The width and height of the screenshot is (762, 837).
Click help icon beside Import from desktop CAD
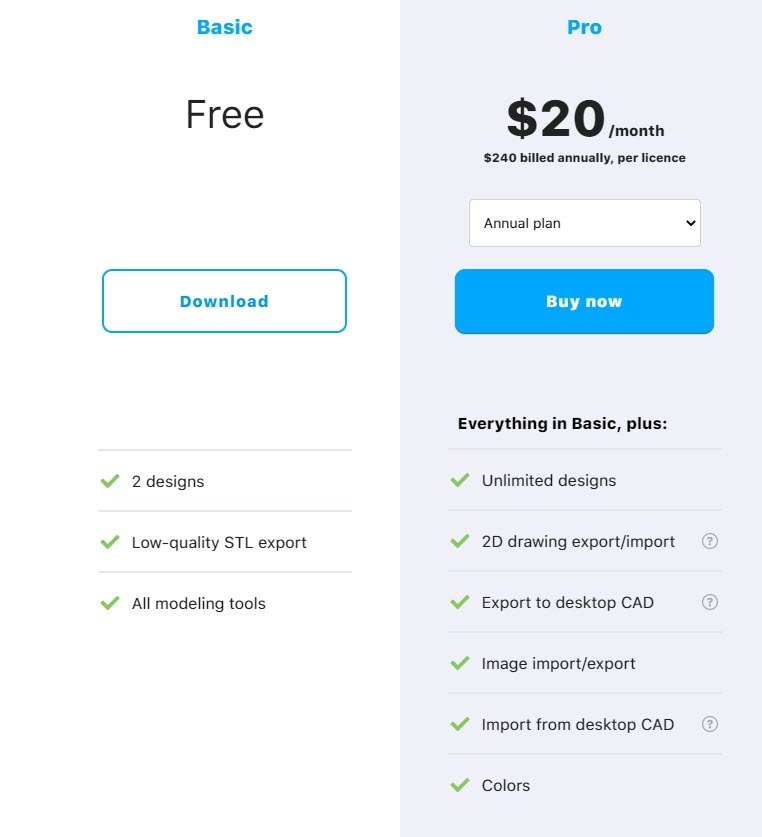pyautogui.click(x=710, y=724)
